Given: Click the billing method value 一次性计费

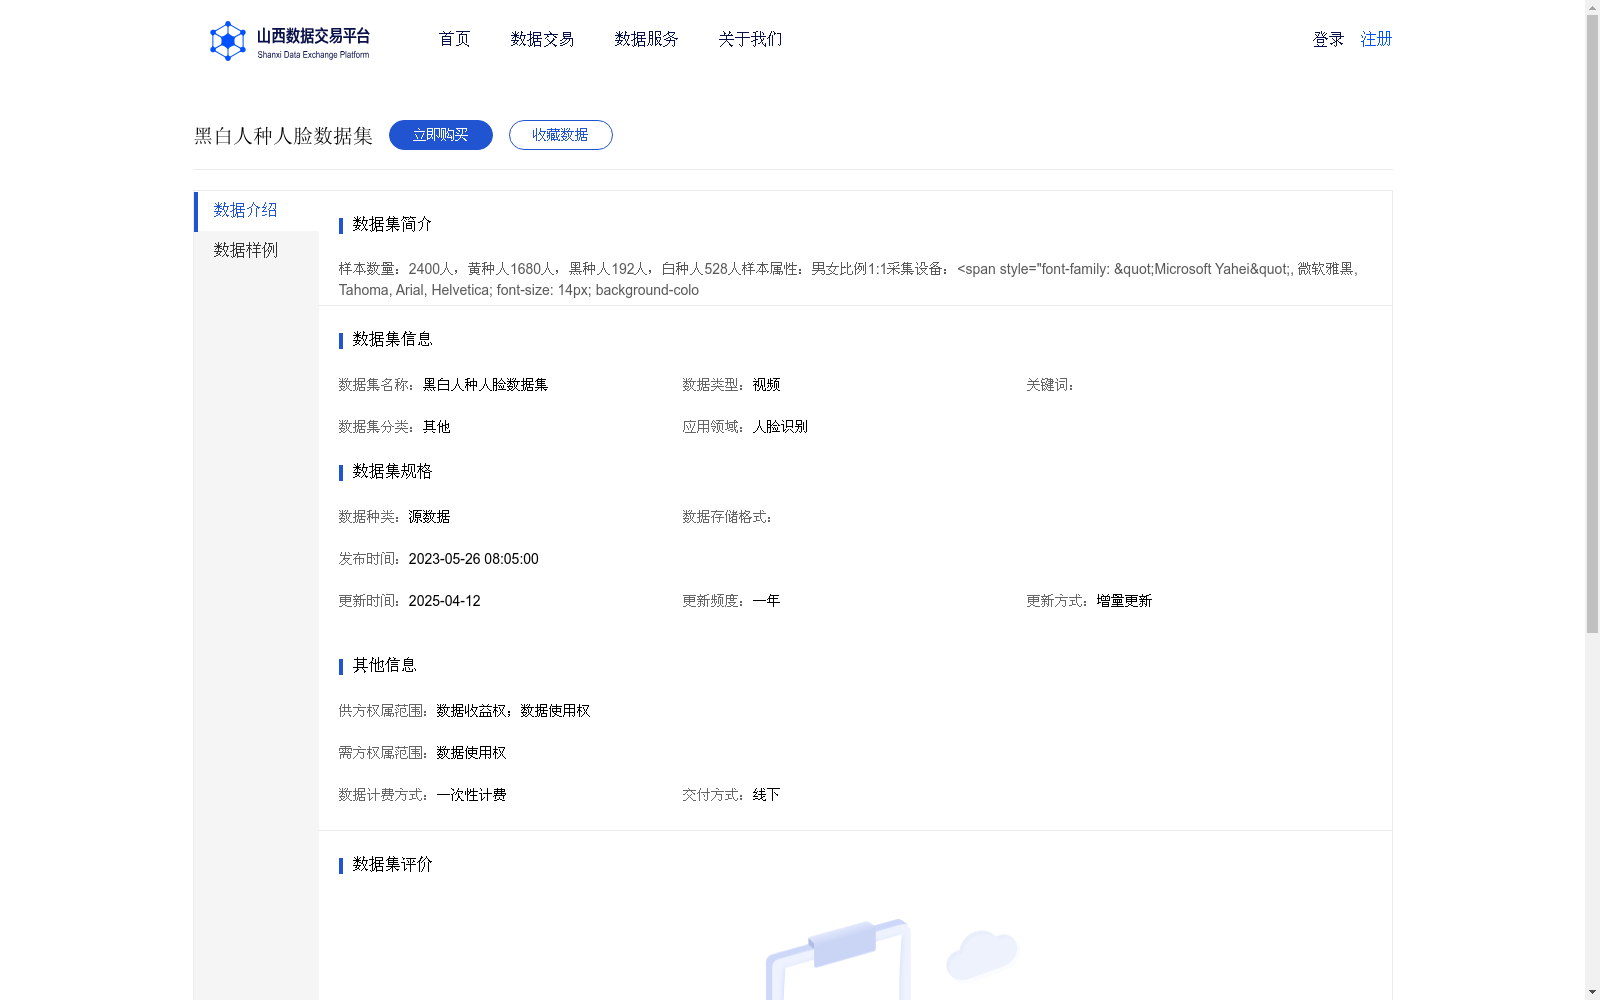Looking at the screenshot, I should (x=471, y=795).
